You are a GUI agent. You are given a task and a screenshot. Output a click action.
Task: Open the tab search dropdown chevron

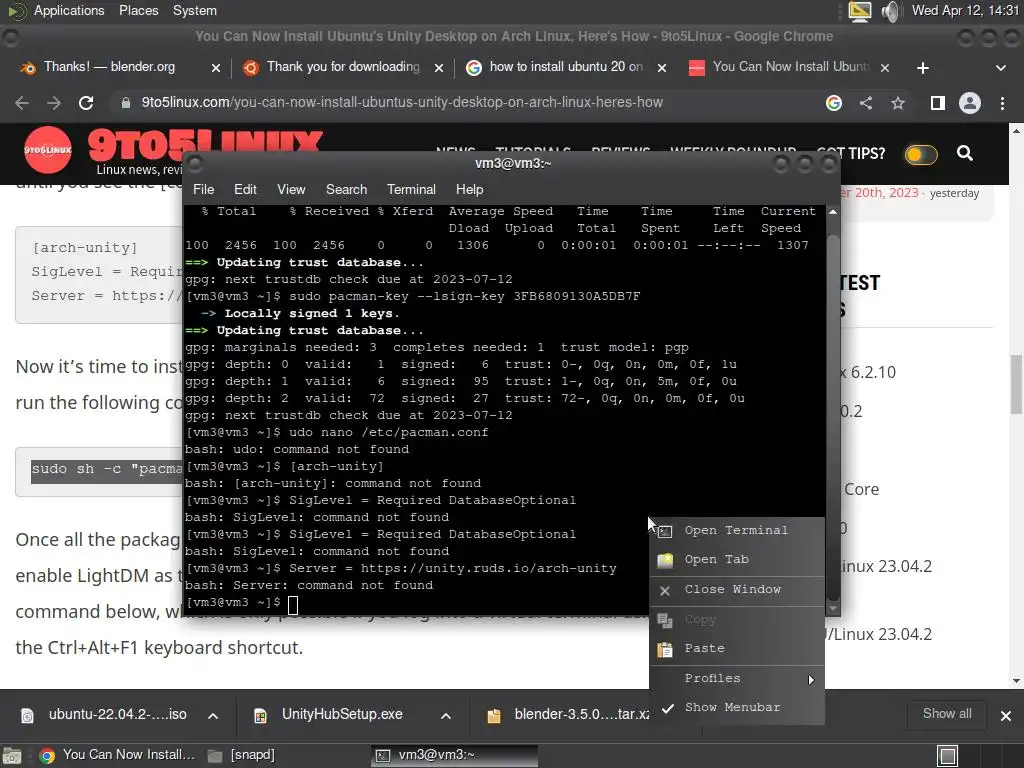point(1000,68)
